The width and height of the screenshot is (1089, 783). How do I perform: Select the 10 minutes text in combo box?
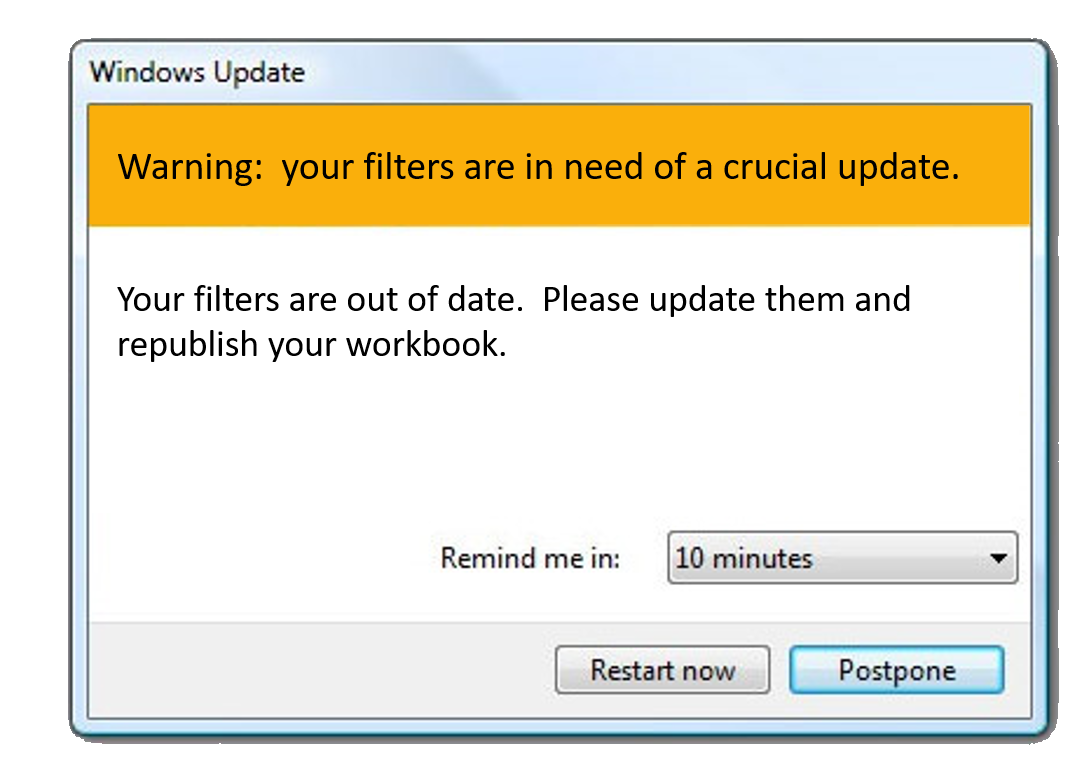click(744, 558)
